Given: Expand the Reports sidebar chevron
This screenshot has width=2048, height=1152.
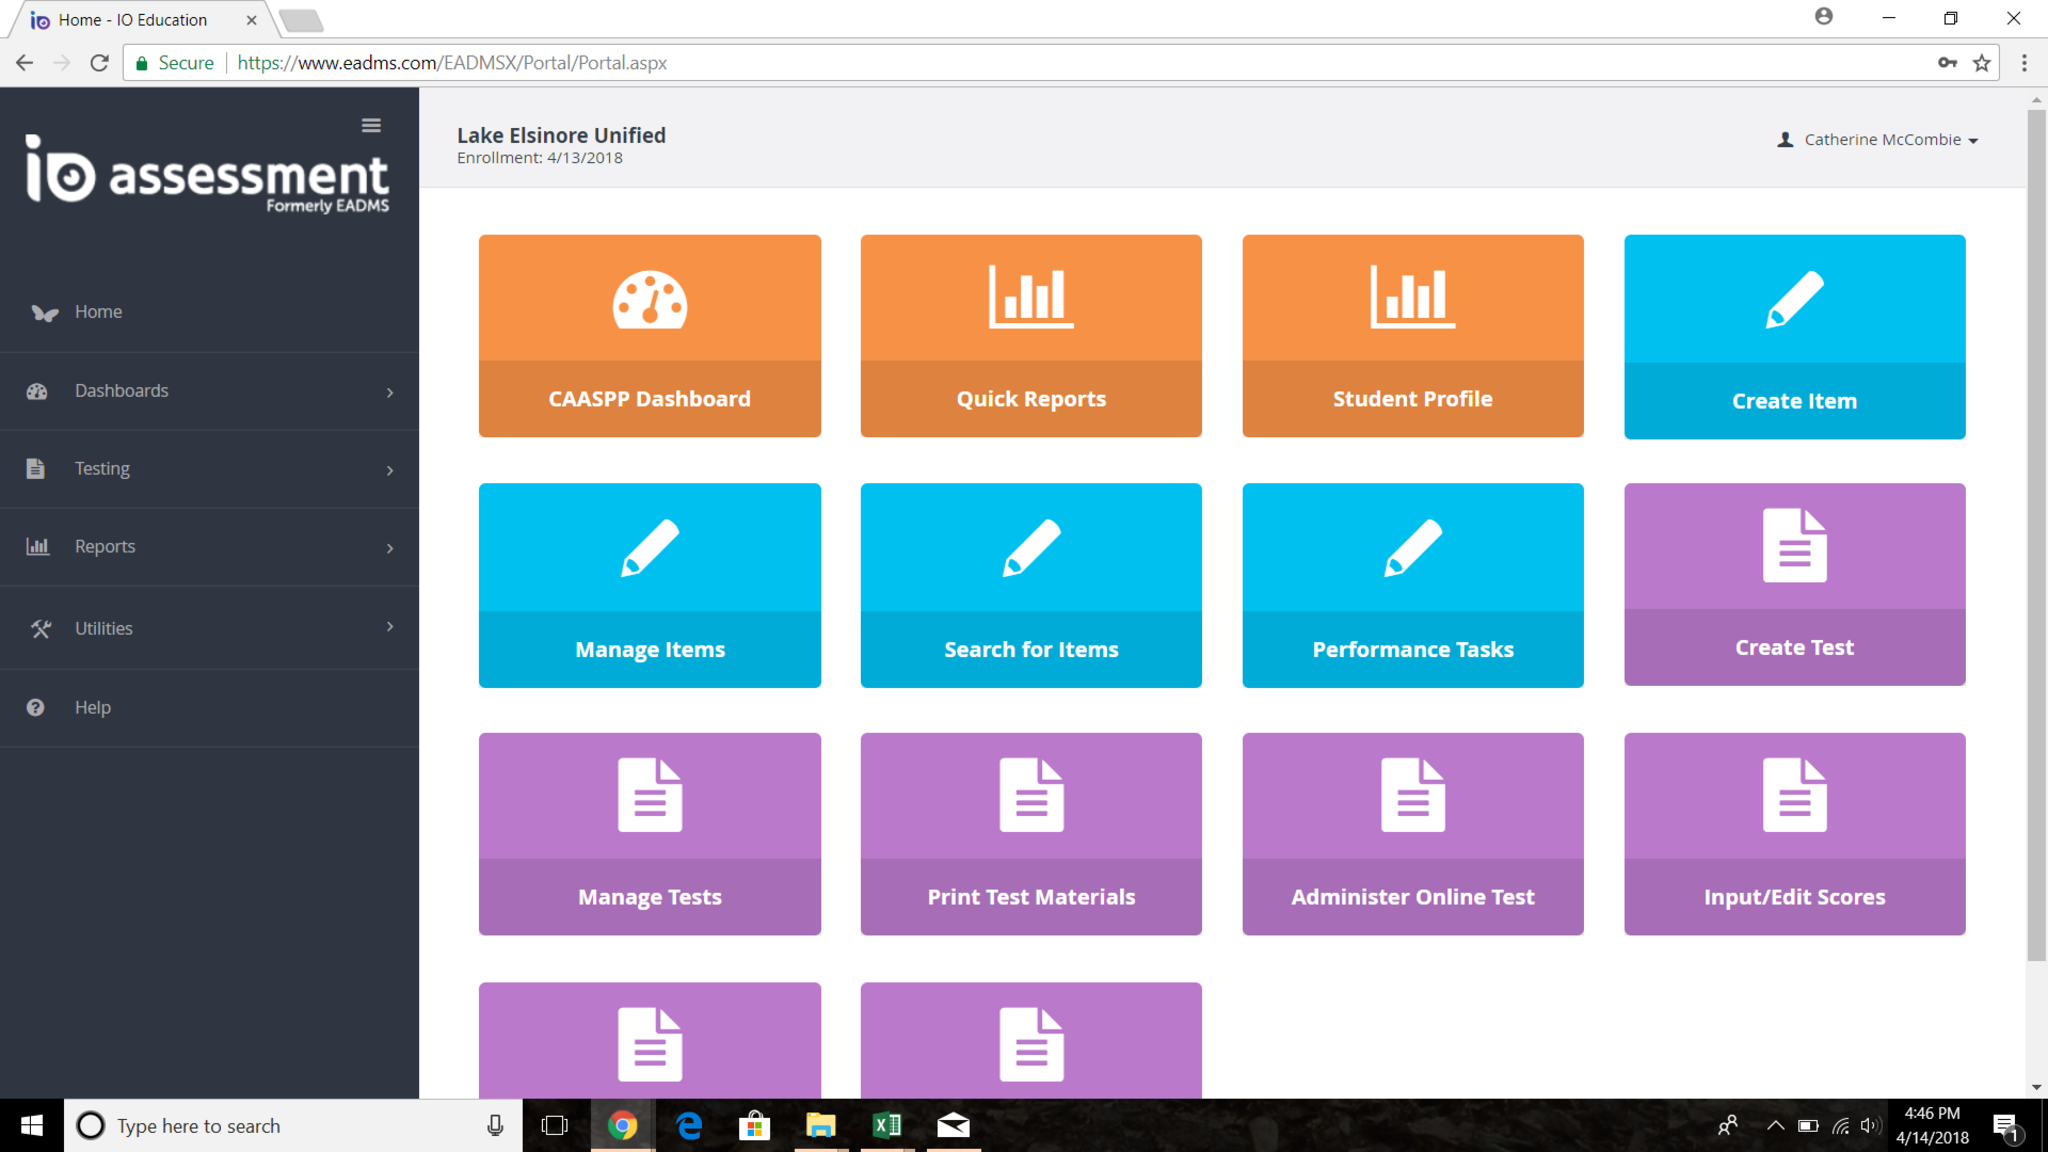Looking at the screenshot, I should click(x=390, y=548).
